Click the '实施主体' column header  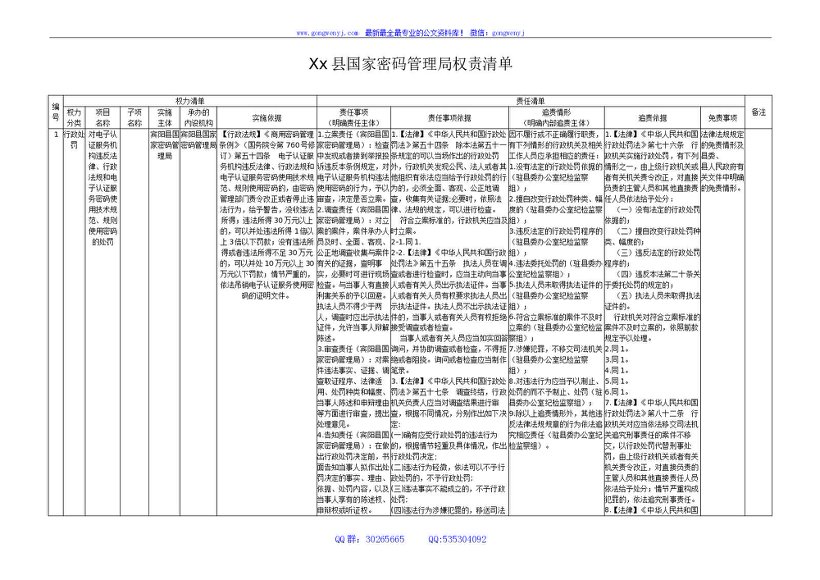pos(164,118)
